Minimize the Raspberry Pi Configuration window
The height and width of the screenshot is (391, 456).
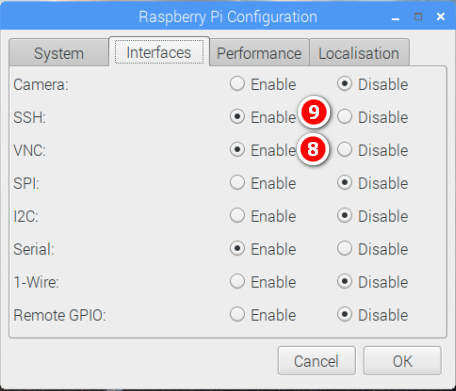(x=396, y=17)
